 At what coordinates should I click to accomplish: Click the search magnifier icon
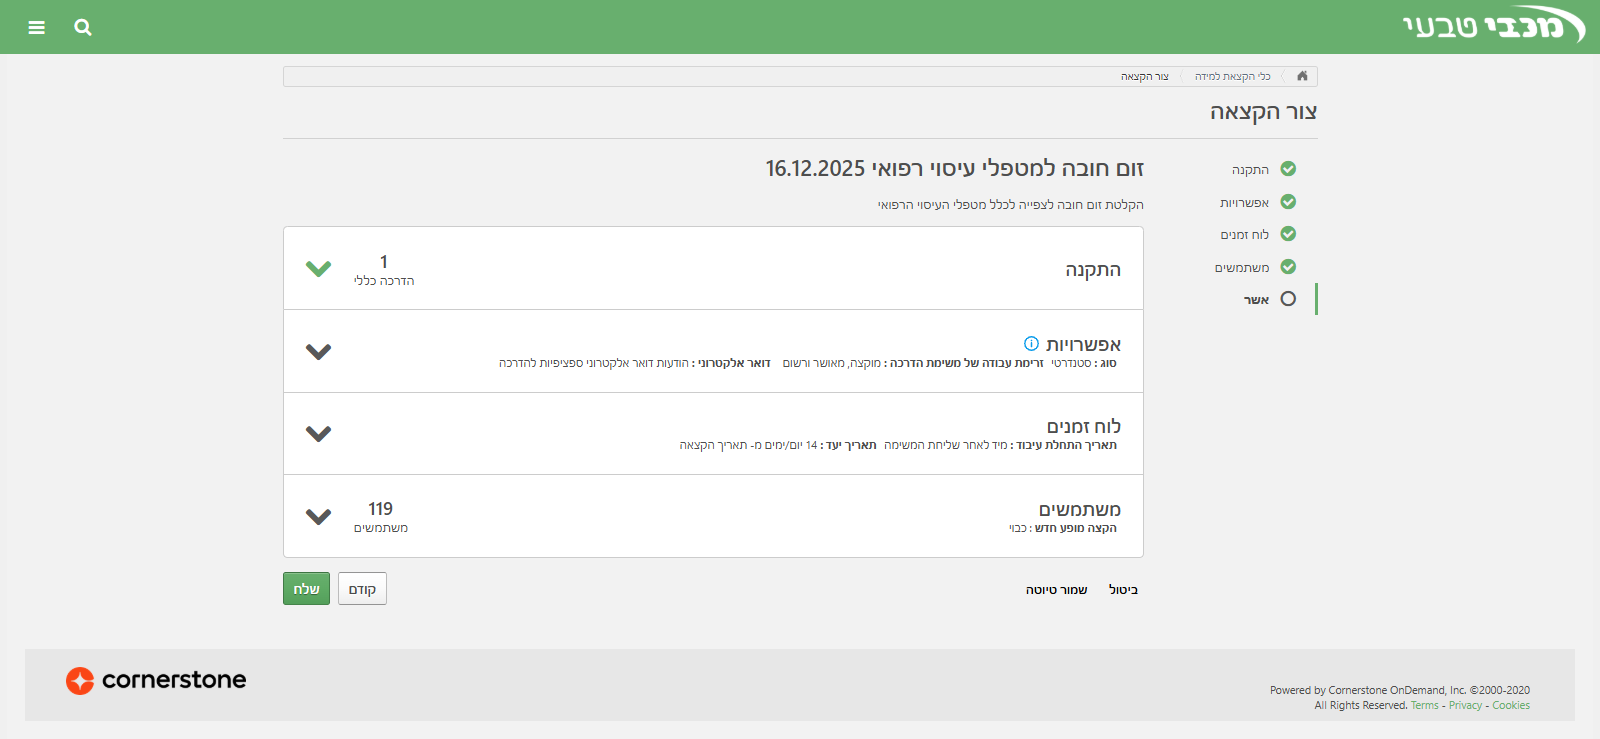click(83, 27)
